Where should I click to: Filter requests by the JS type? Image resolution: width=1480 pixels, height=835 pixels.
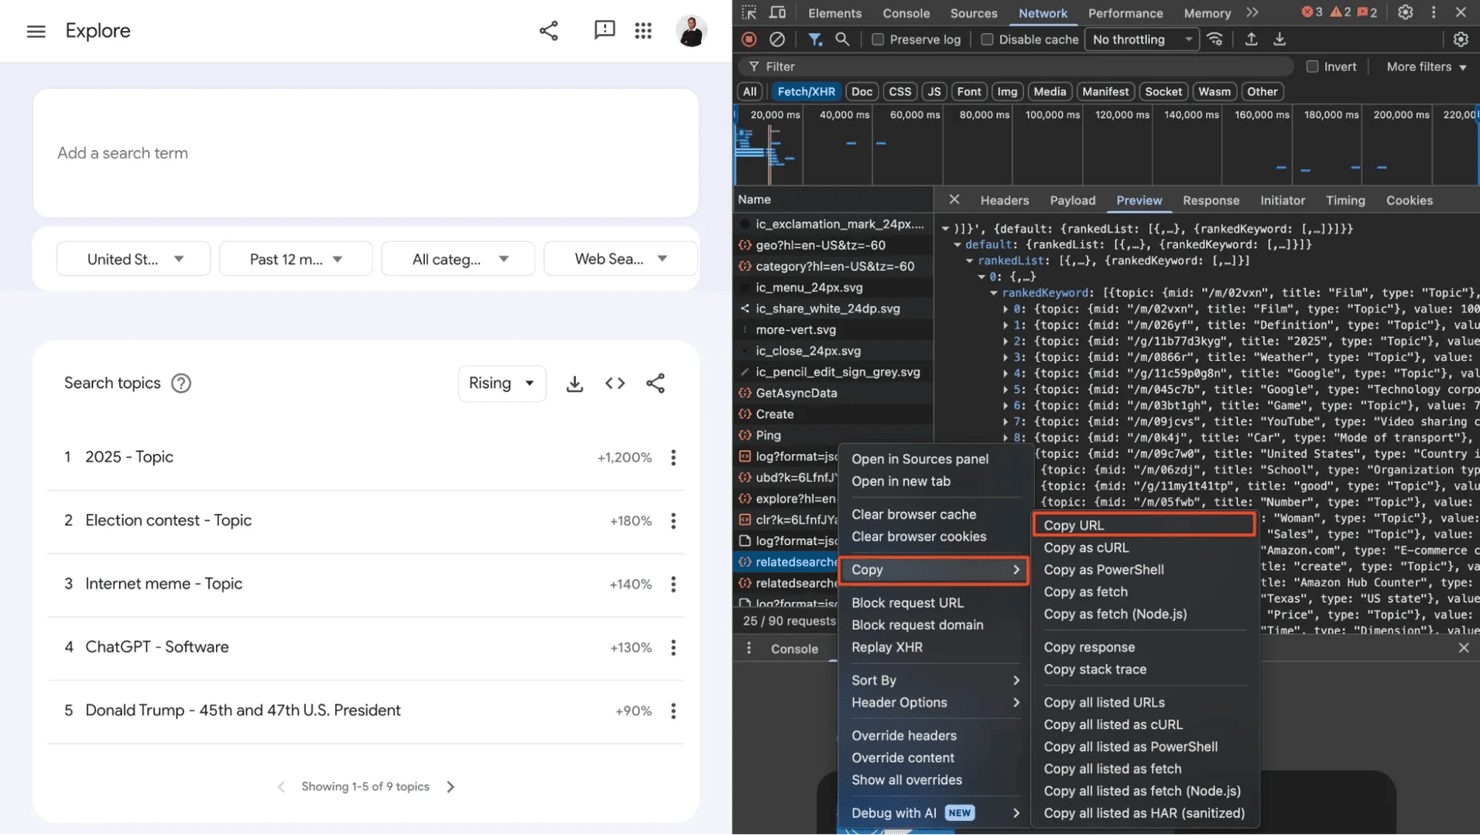point(934,92)
